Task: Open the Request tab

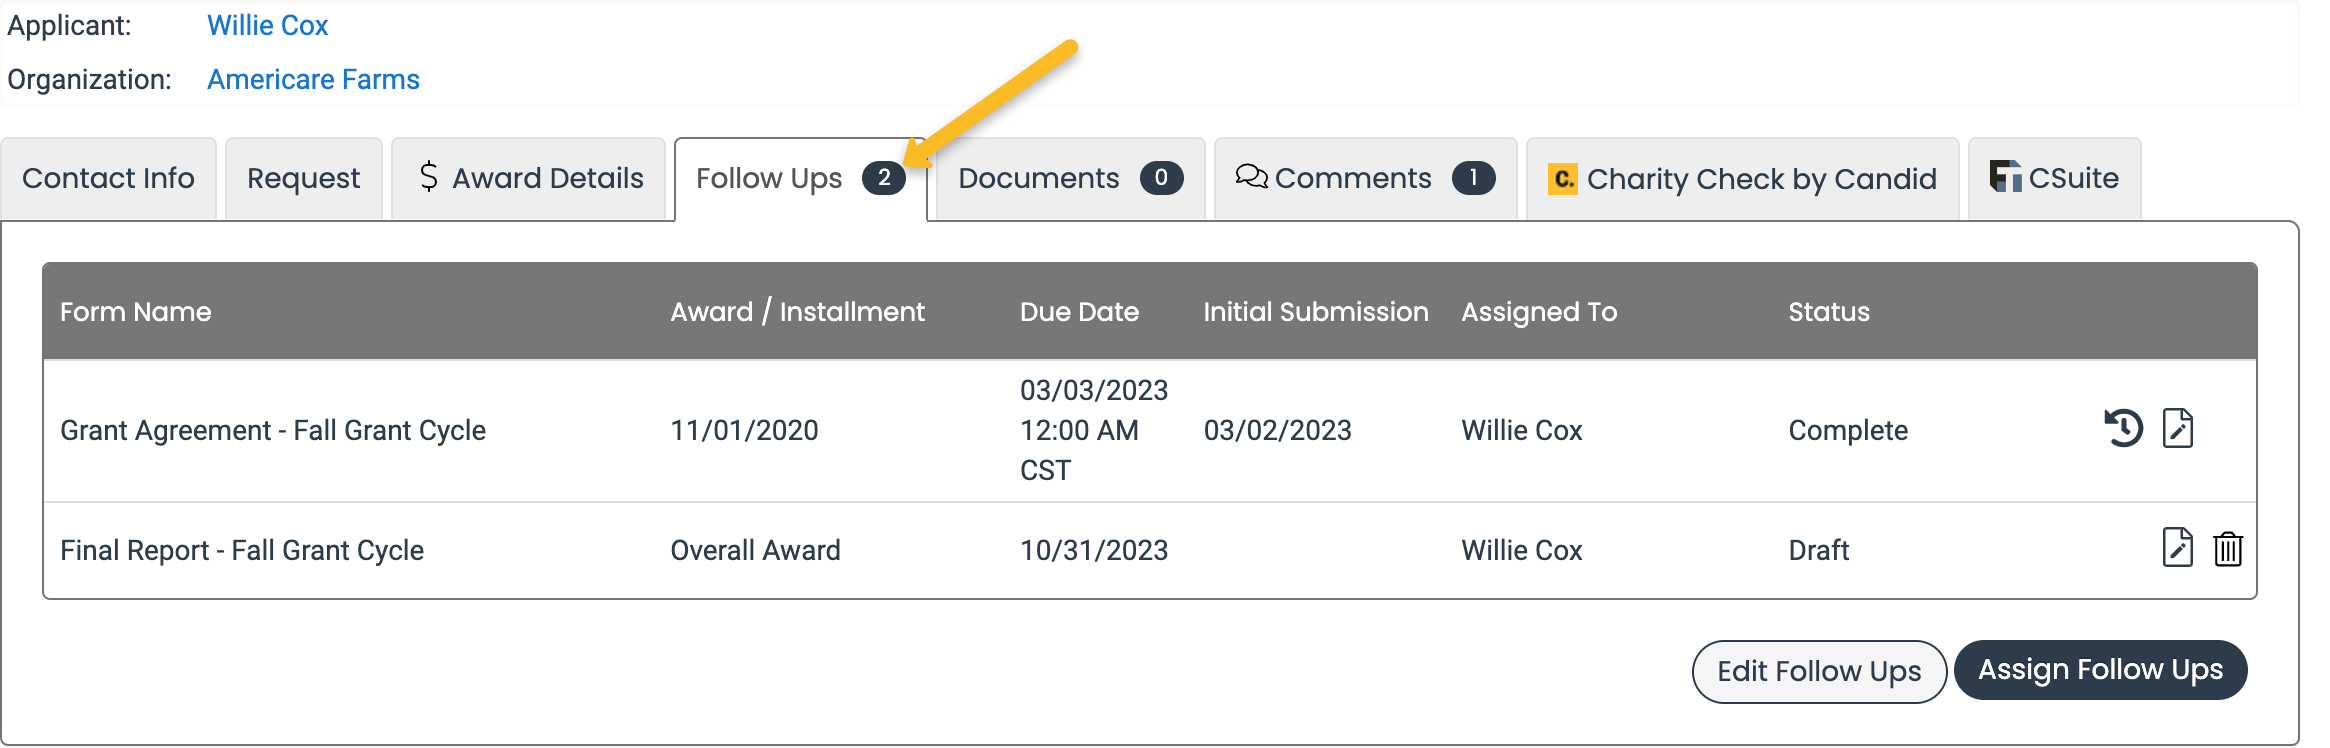Action: tap(303, 178)
